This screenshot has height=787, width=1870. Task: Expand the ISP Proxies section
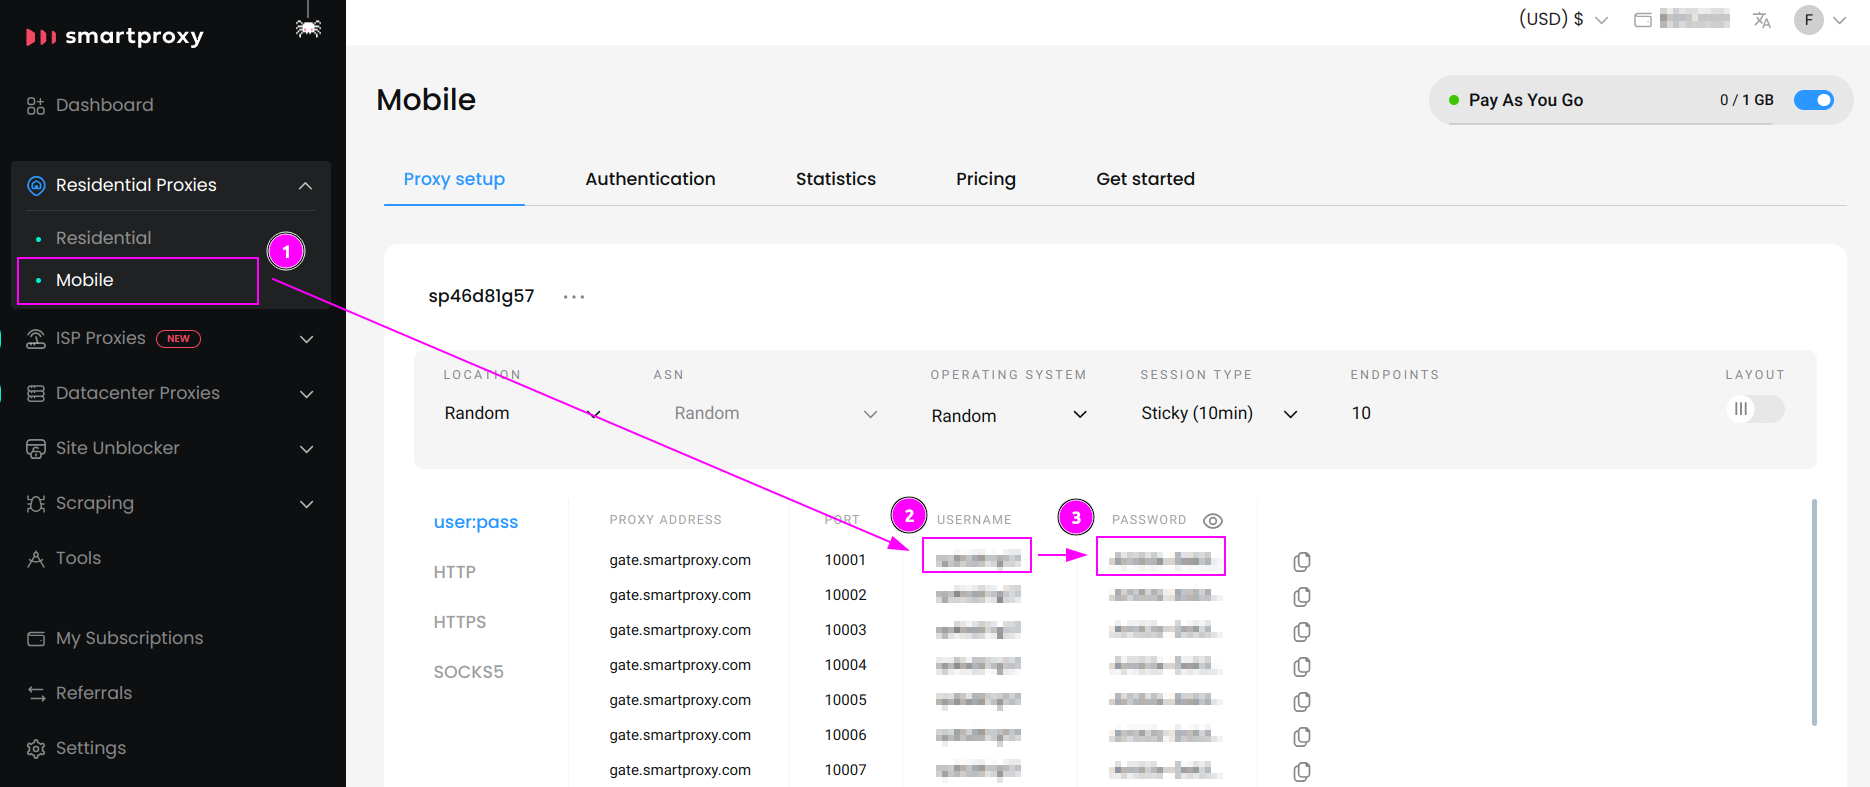(307, 340)
